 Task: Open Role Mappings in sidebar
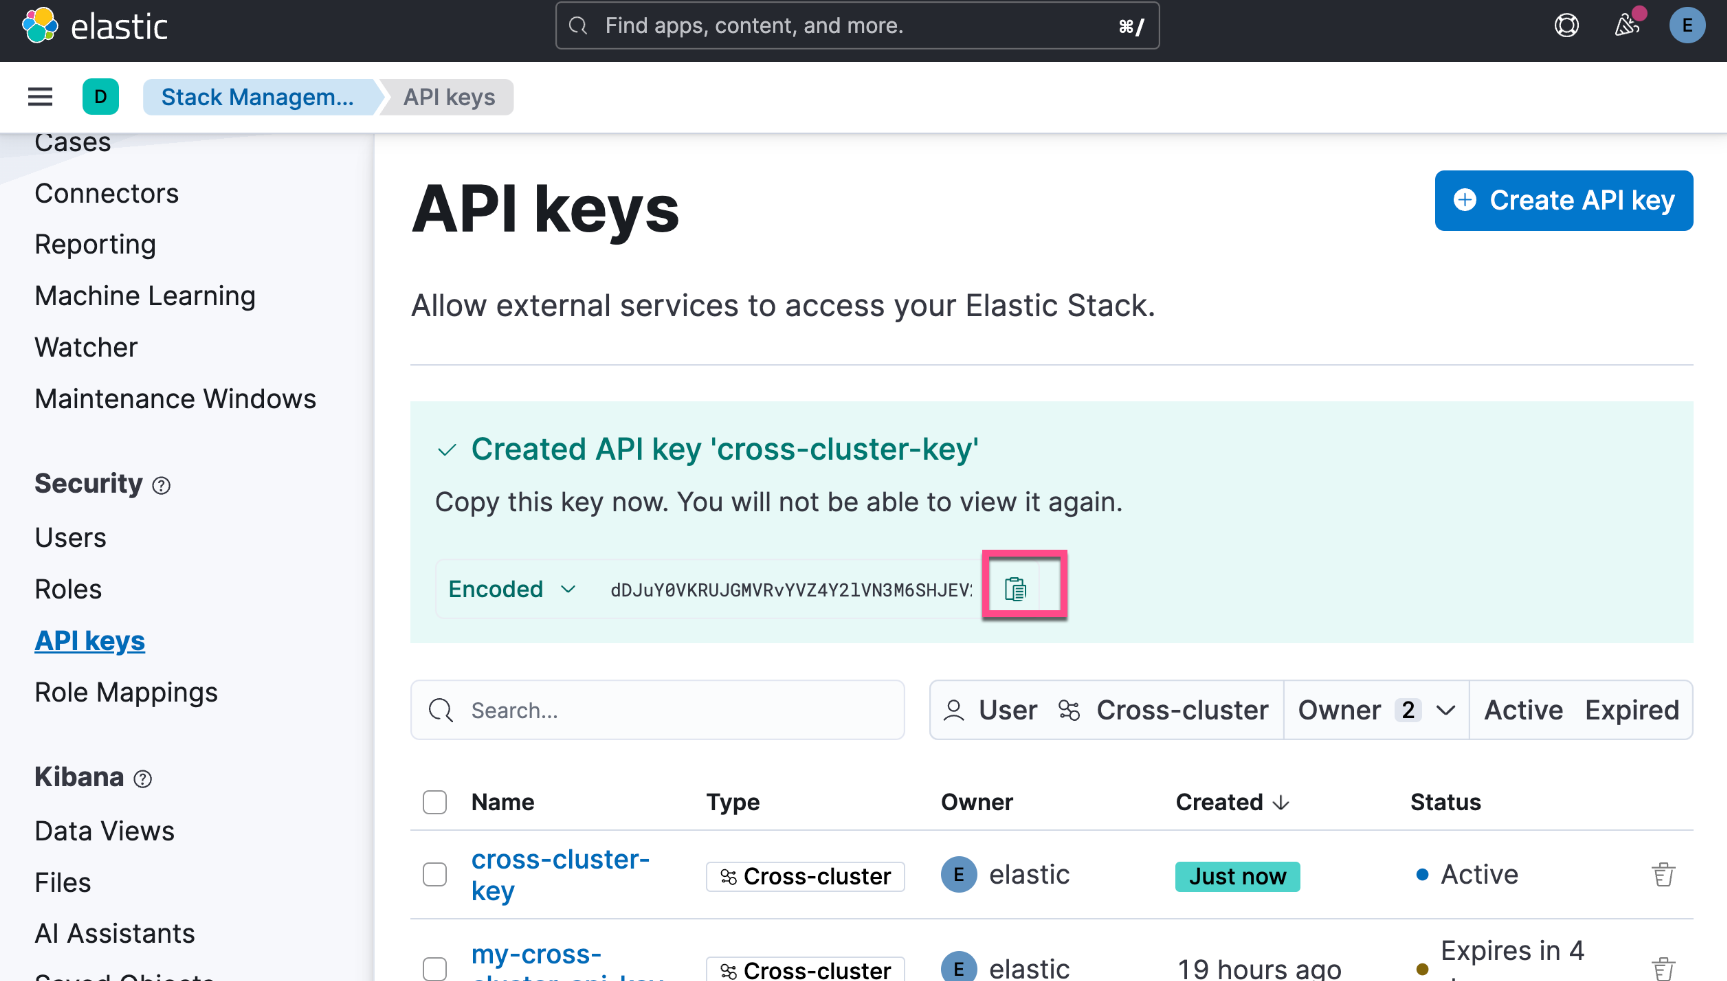coord(126,692)
